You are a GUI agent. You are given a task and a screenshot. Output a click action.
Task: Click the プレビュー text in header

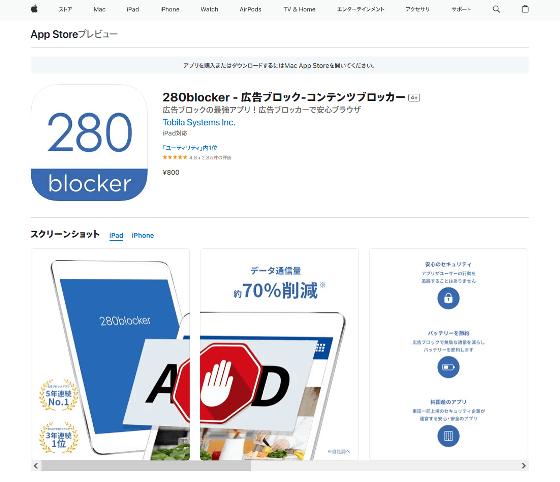(x=98, y=34)
